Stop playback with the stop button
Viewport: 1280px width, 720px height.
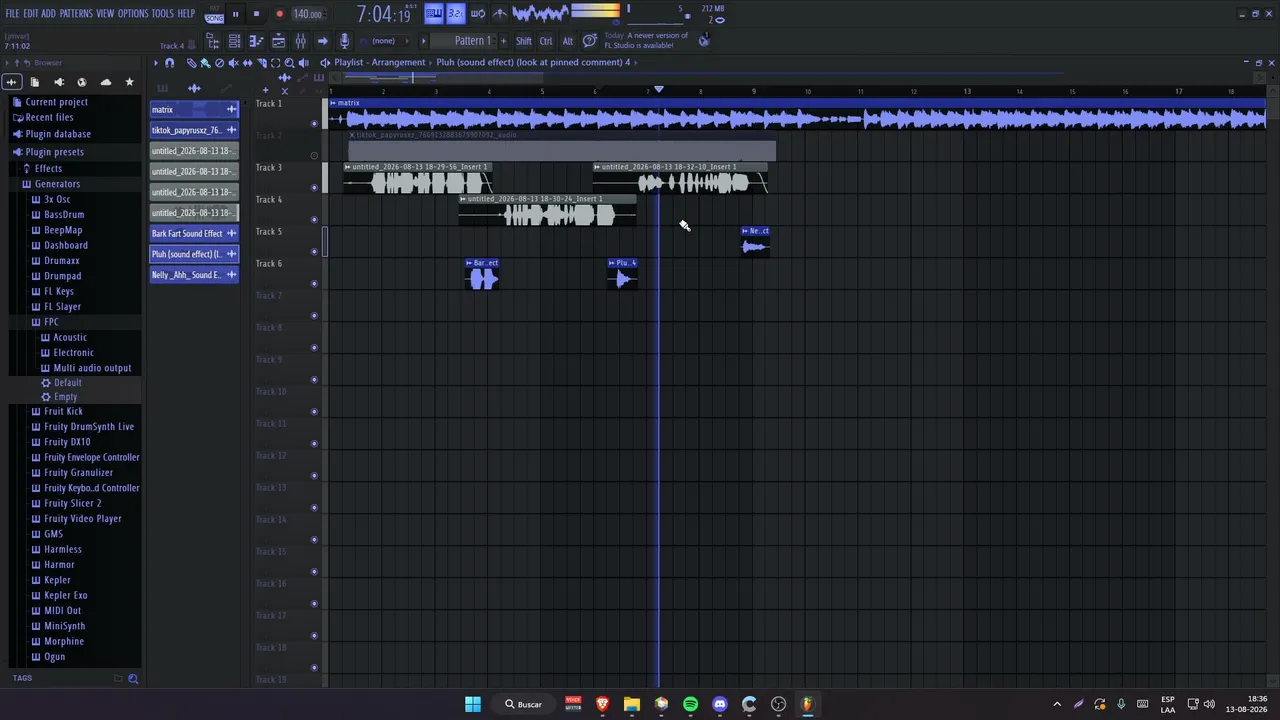[x=257, y=14]
